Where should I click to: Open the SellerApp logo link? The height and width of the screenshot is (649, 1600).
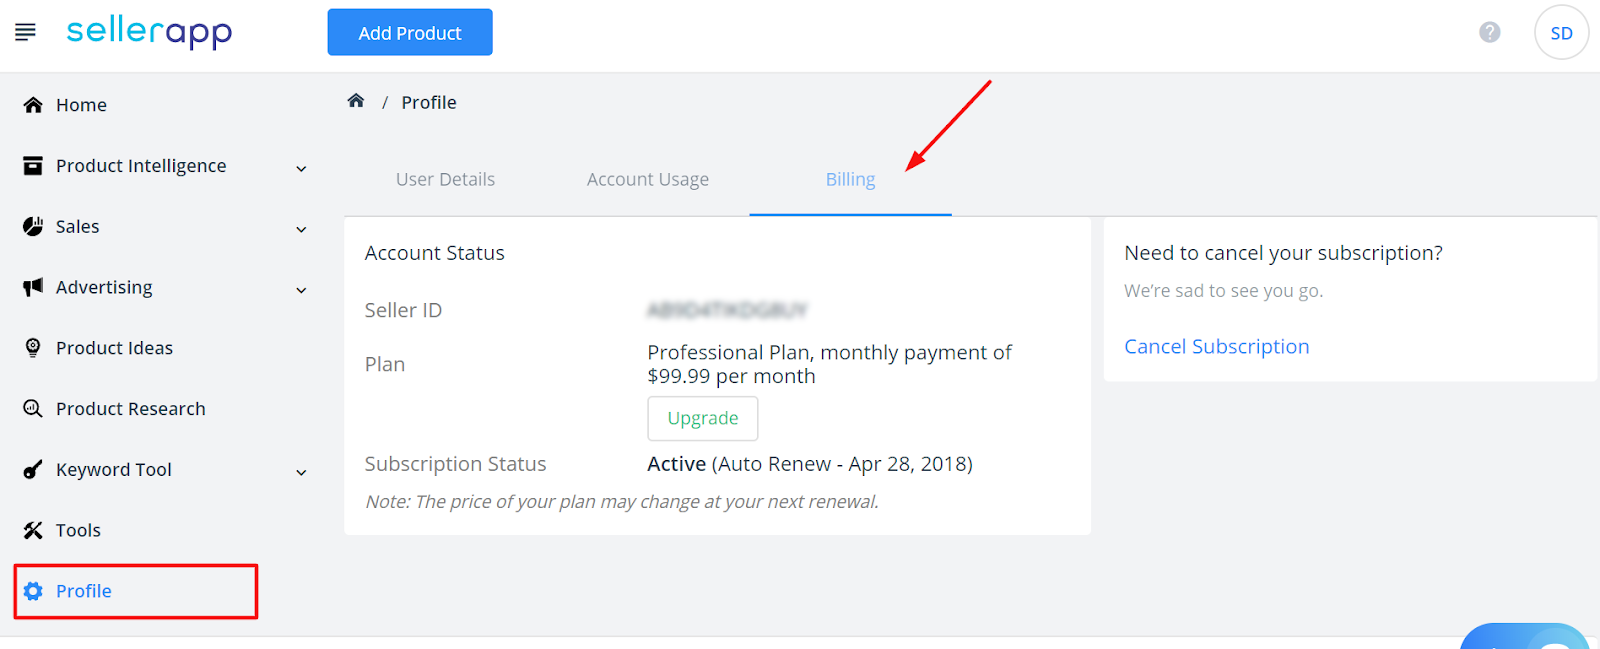click(x=149, y=32)
